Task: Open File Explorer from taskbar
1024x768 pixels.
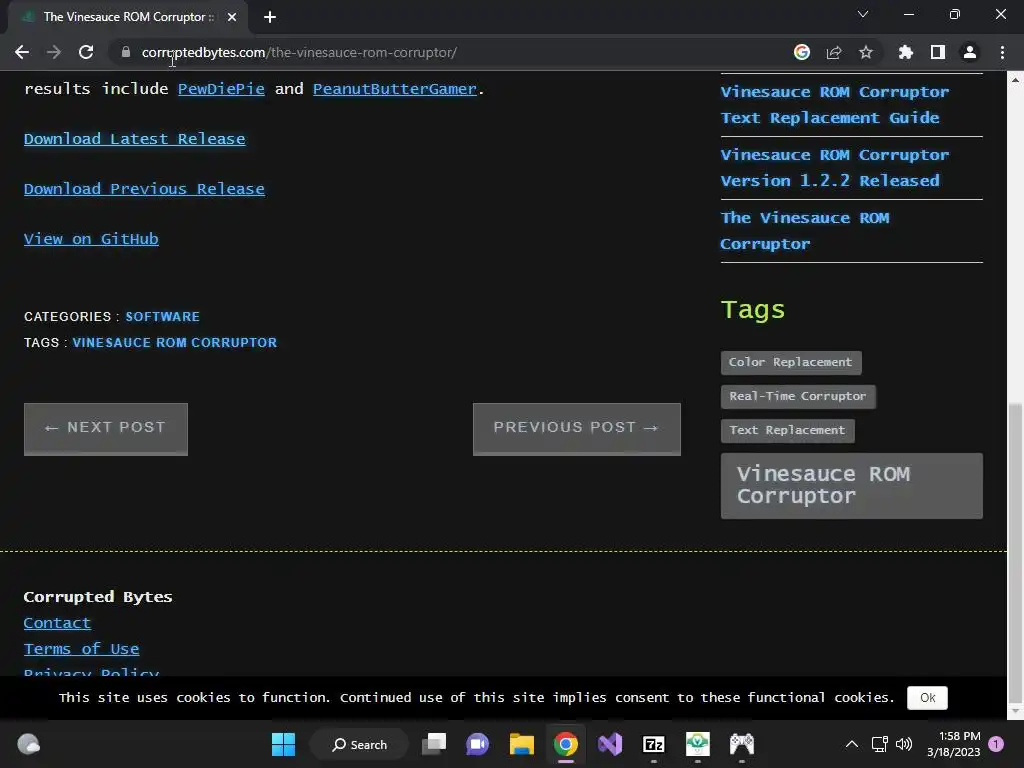Action: click(x=522, y=744)
